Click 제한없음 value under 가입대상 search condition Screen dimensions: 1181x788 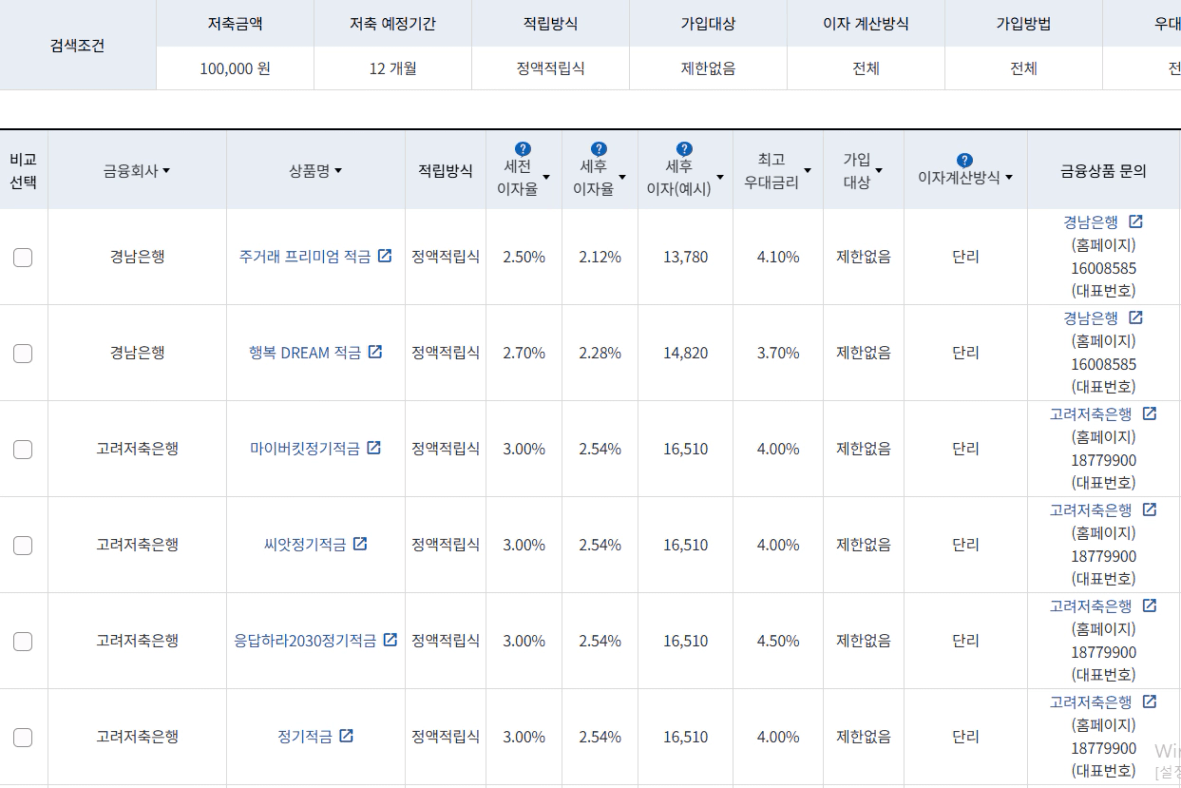708,69
